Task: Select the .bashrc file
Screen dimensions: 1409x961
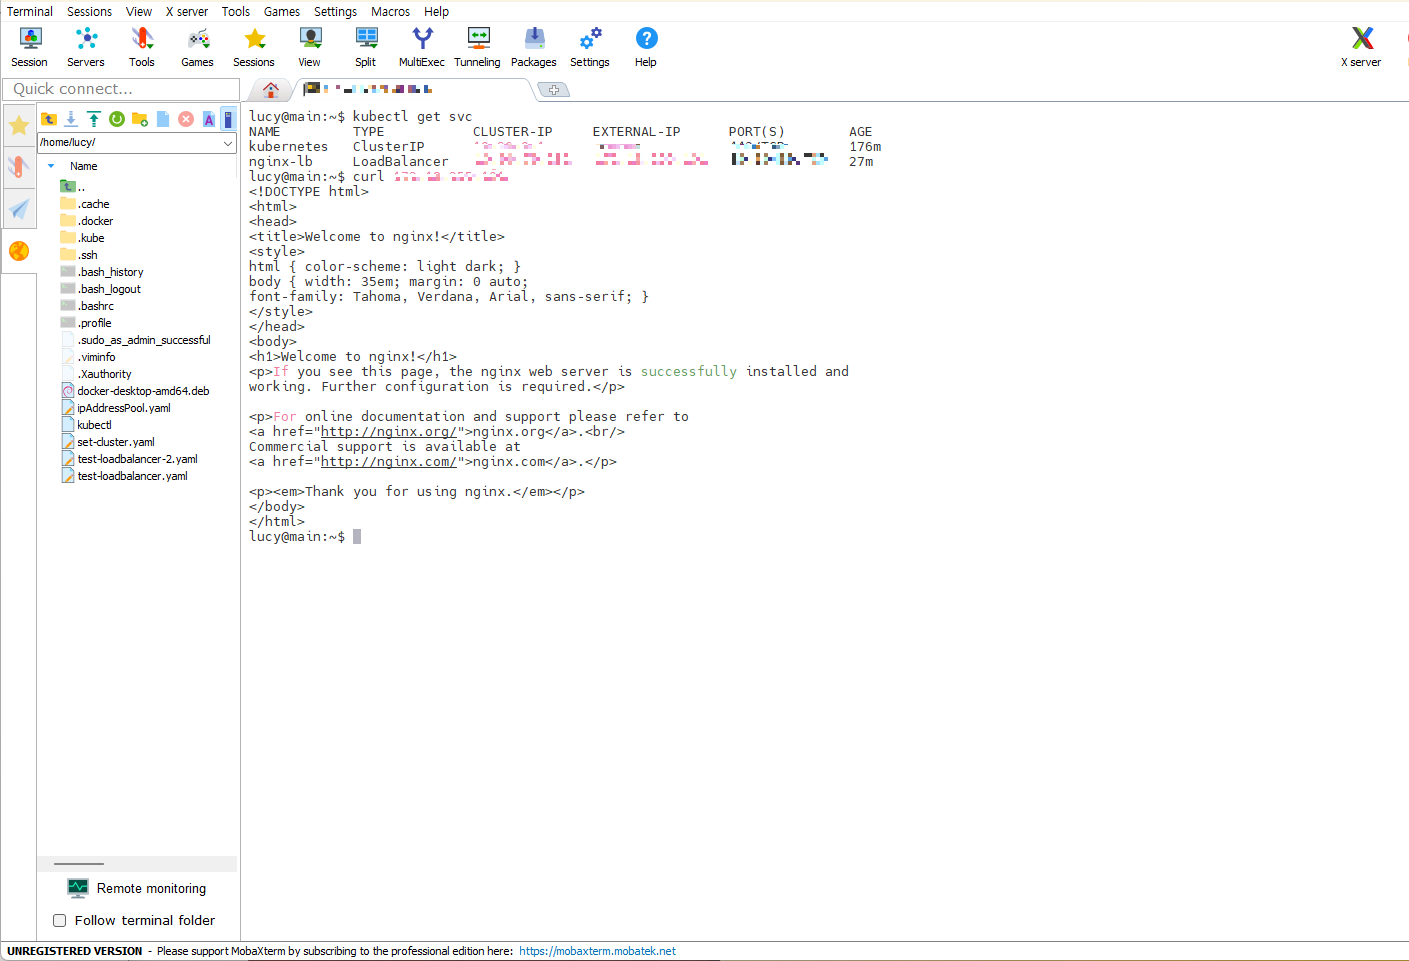Action: point(88,306)
